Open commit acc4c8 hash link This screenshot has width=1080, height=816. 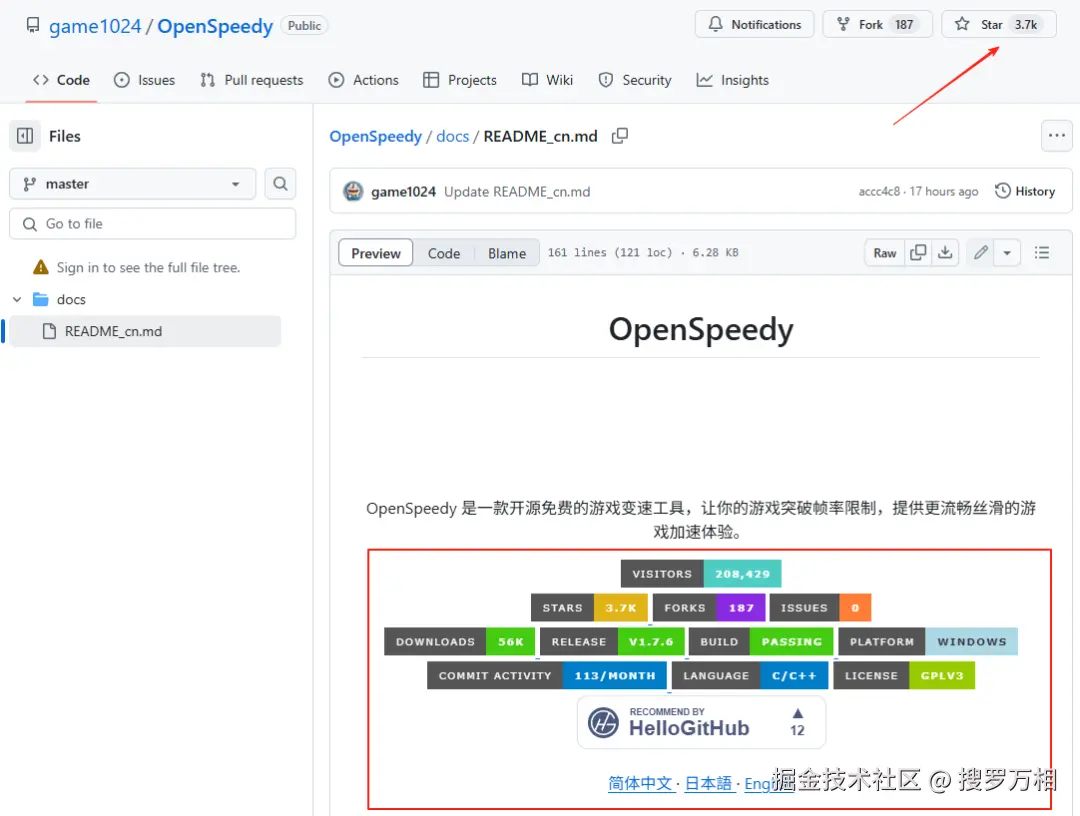pyautogui.click(x=879, y=191)
